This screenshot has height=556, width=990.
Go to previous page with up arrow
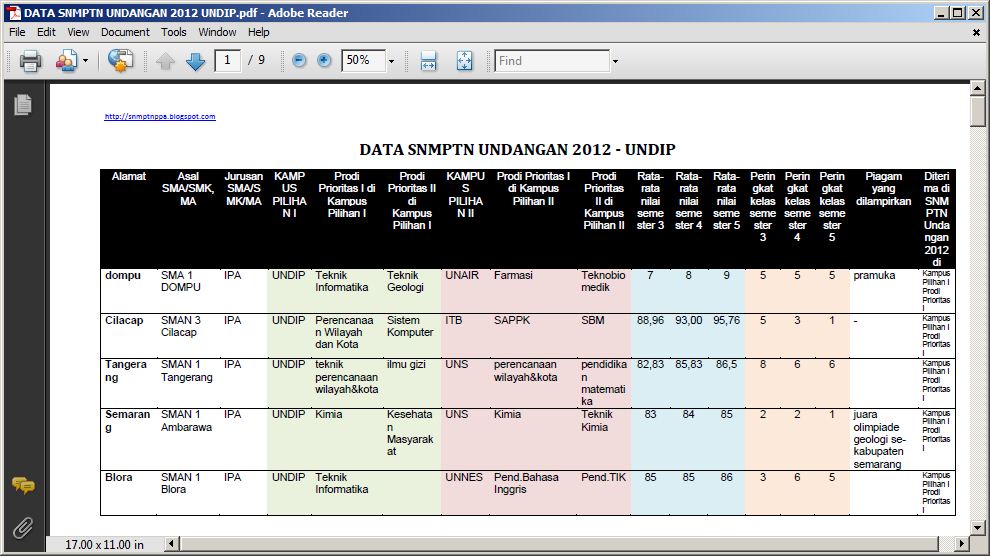(x=165, y=61)
